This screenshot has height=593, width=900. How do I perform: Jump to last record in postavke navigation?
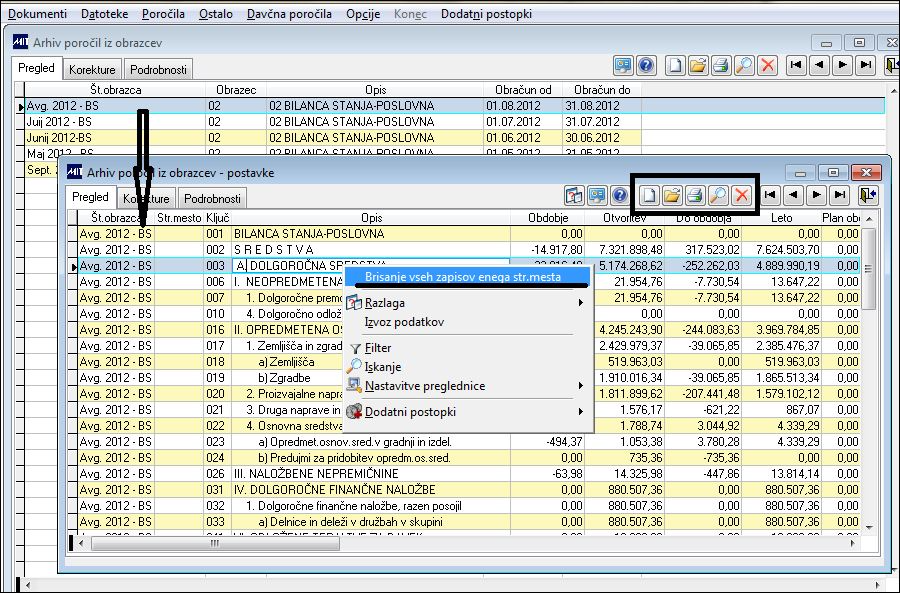(x=841, y=196)
